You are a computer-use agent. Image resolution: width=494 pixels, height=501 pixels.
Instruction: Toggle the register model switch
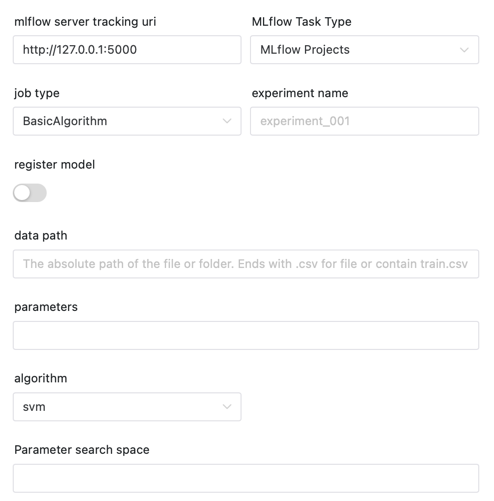coord(30,193)
